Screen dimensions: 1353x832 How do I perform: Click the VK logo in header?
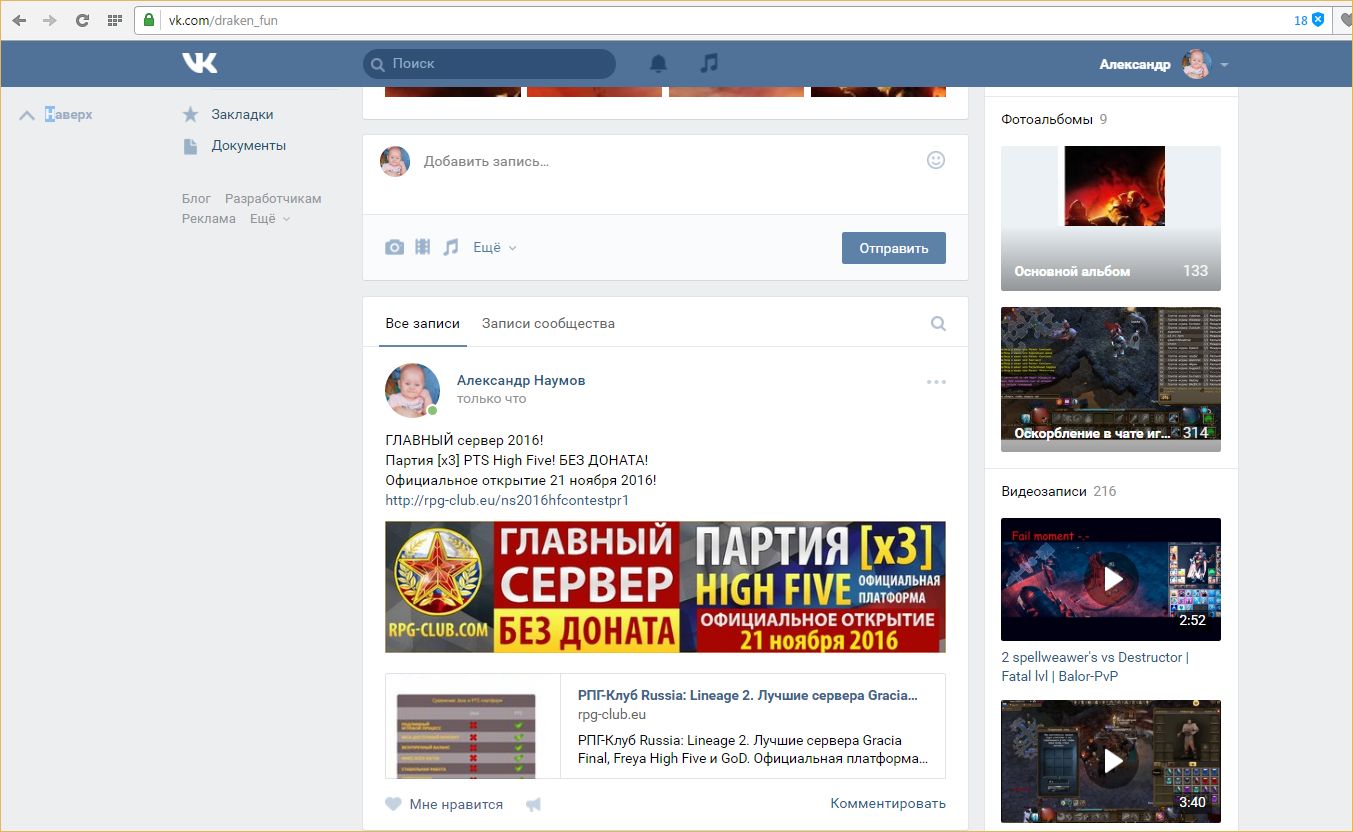pos(199,63)
